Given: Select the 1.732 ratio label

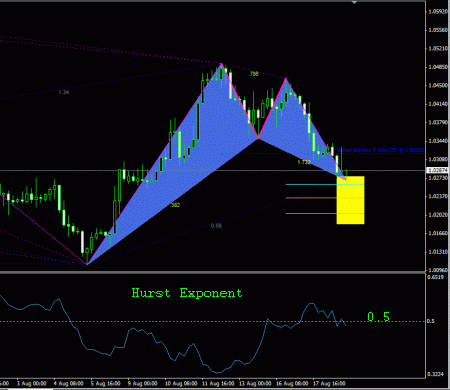Looking at the screenshot, I should click(x=304, y=162).
